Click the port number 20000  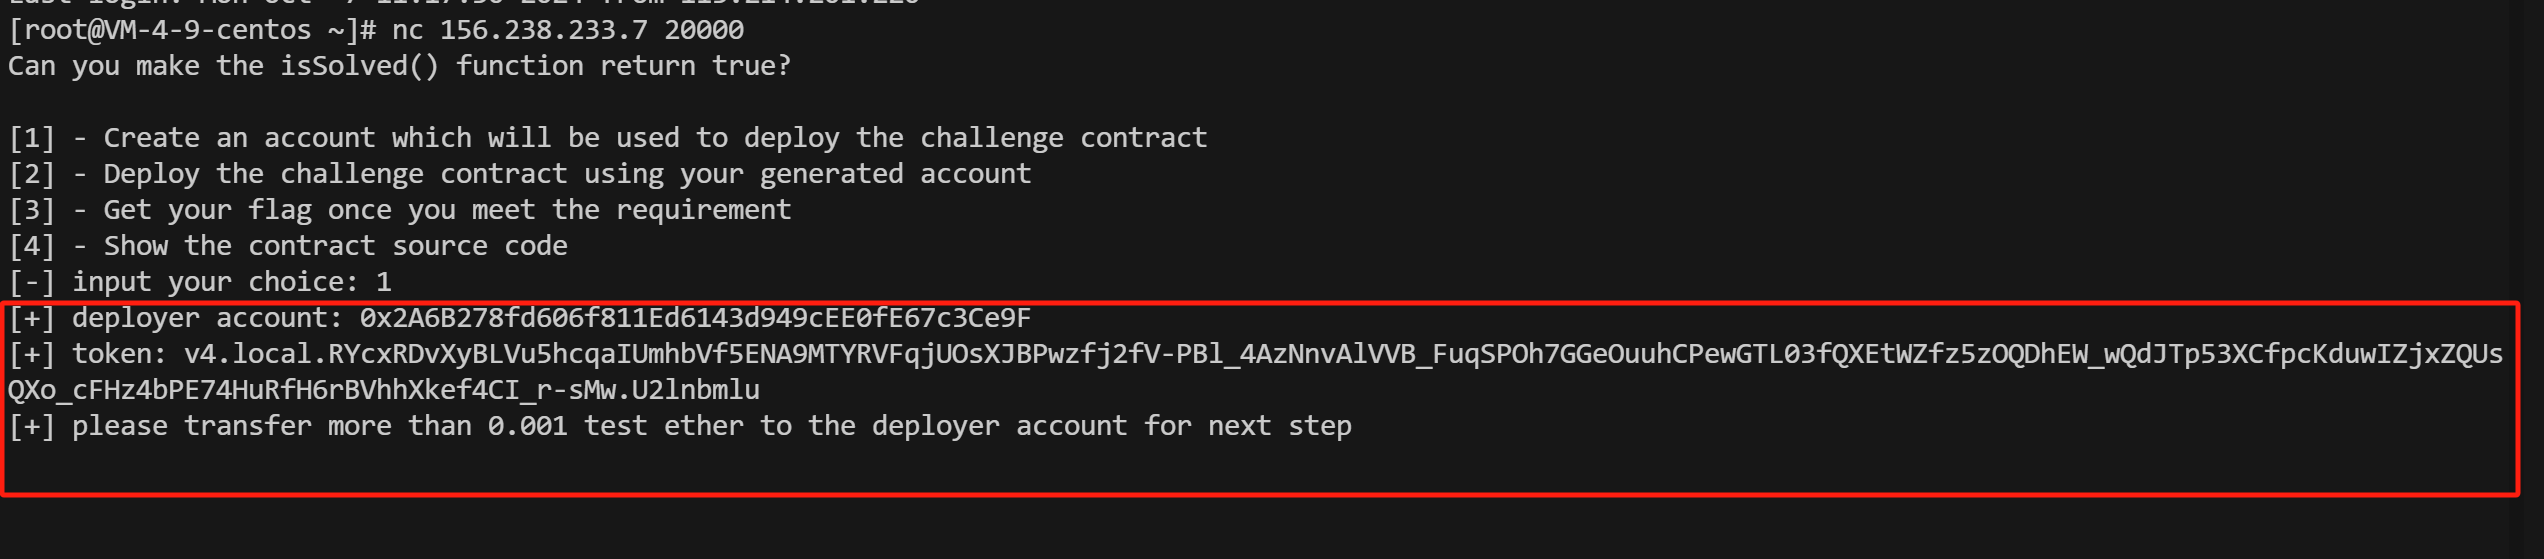tap(704, 30)
